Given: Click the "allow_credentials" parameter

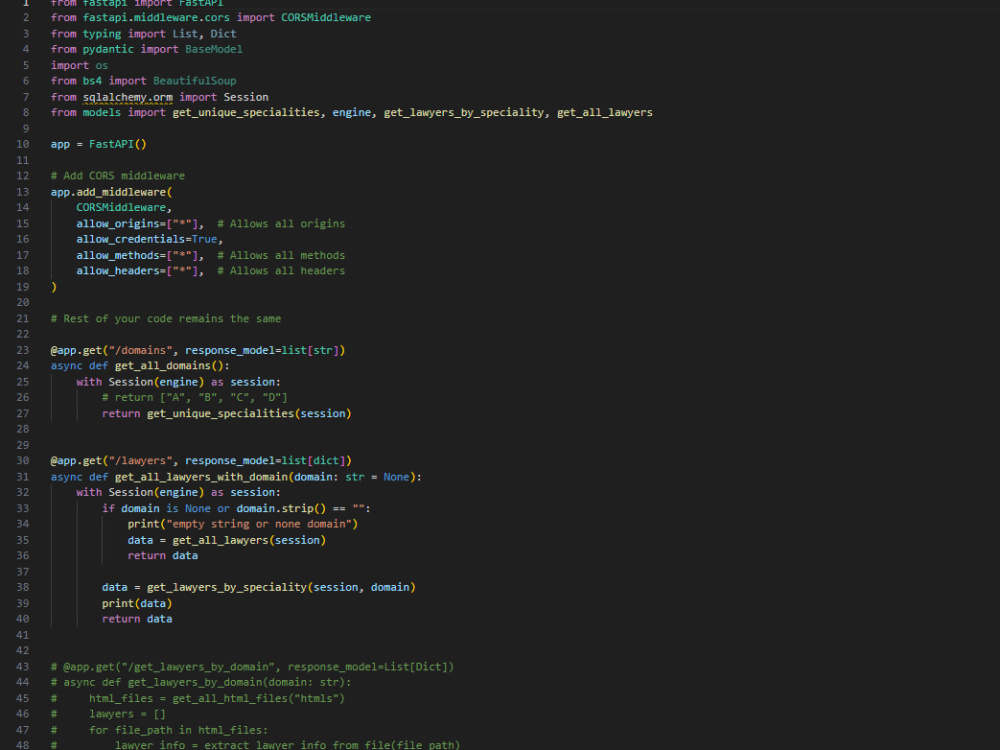Looking at the screenshot, I should (x=131, y=239).
